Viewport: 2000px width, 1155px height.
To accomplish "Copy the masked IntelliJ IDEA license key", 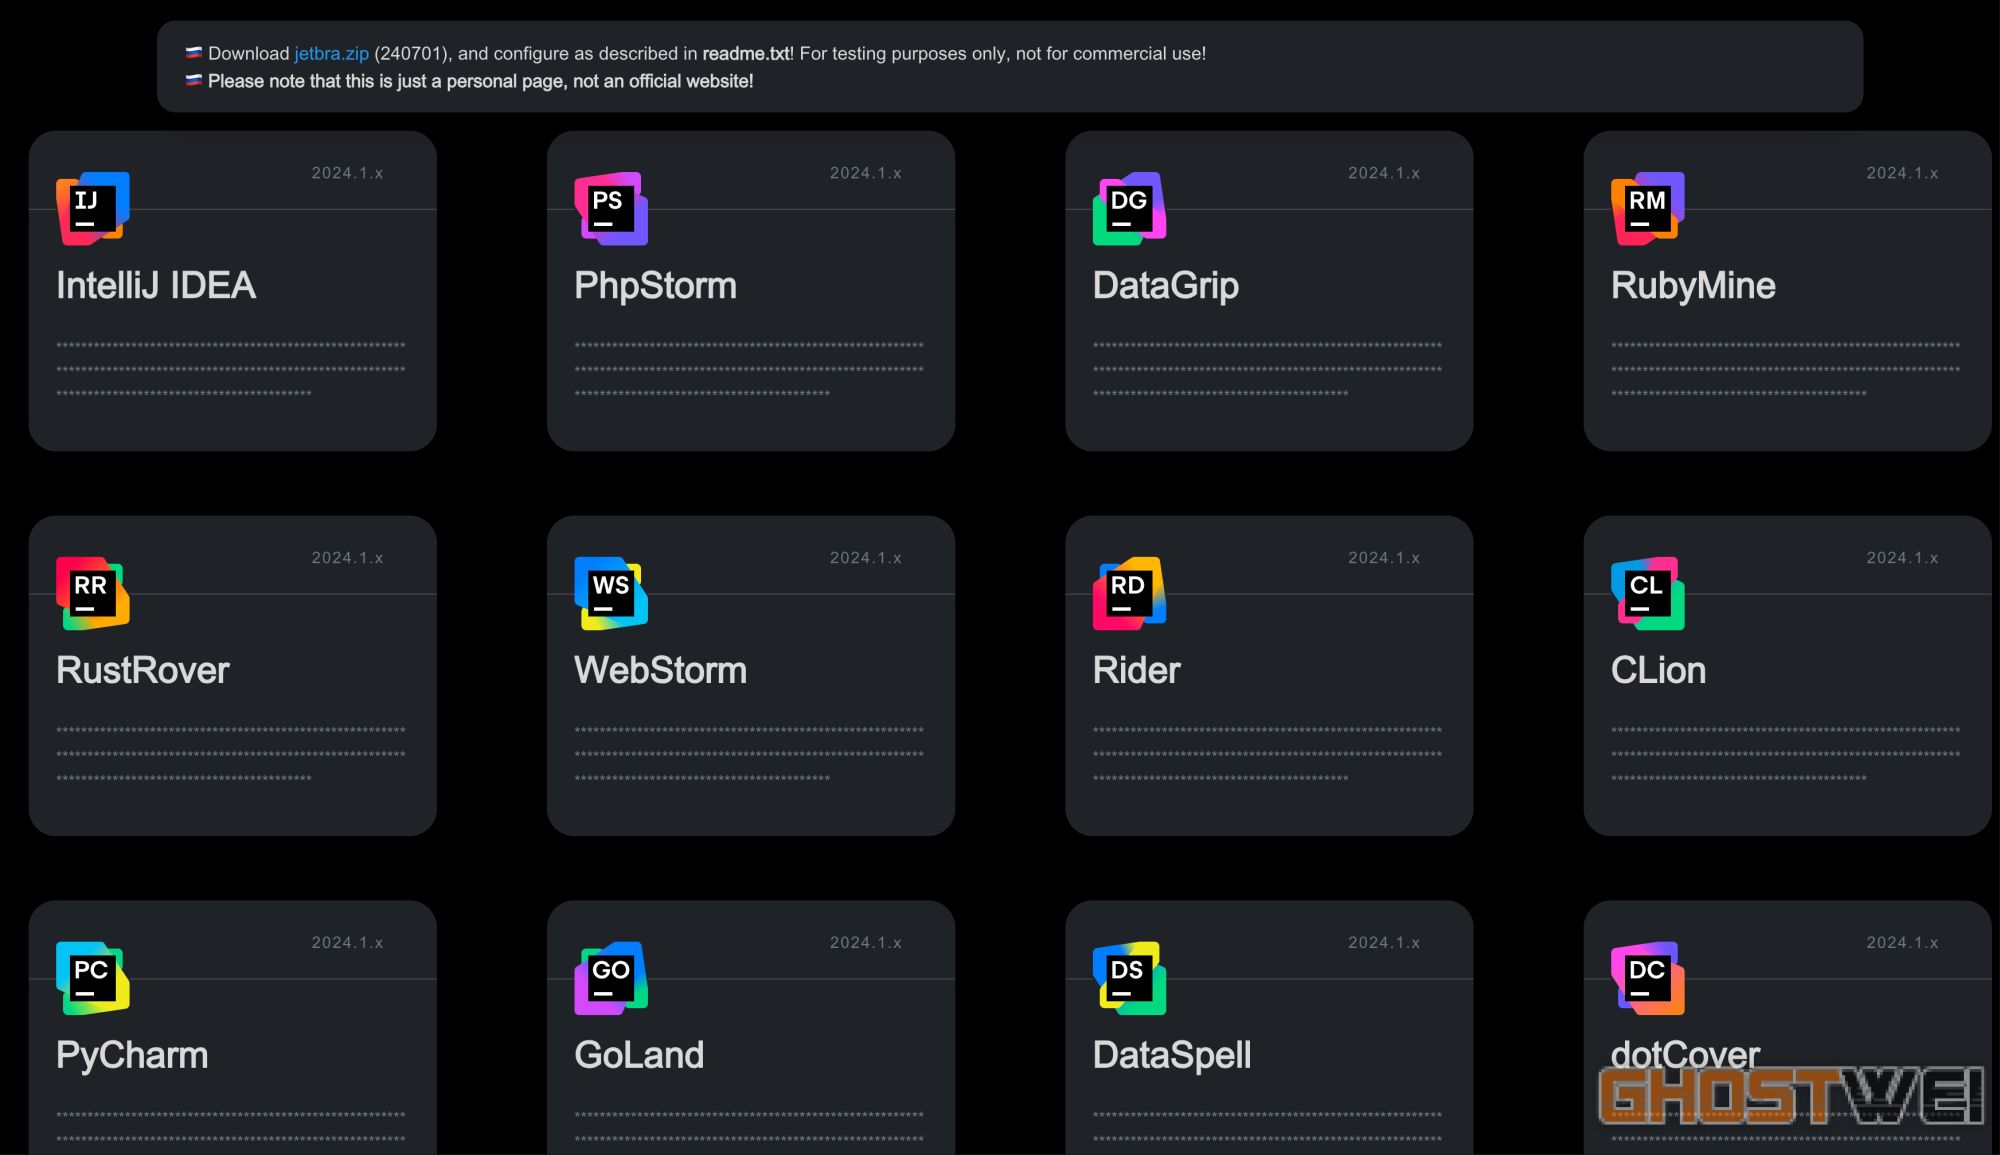I will [230, 369].
